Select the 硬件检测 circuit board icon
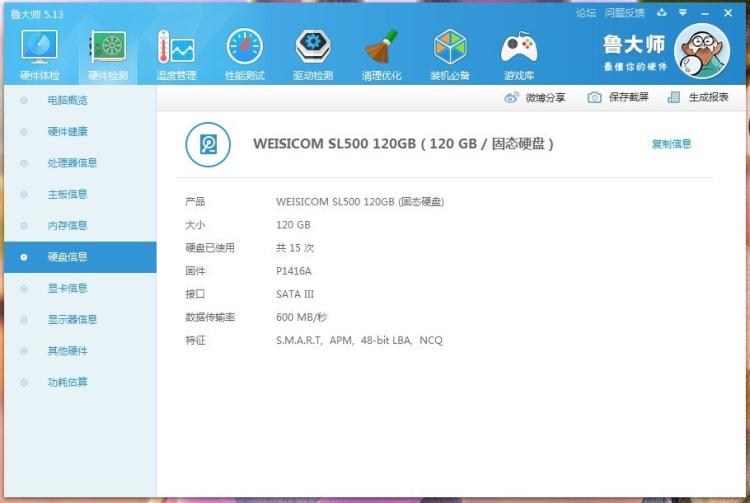This screenshot has width=750, height=503. coord(108,46)
